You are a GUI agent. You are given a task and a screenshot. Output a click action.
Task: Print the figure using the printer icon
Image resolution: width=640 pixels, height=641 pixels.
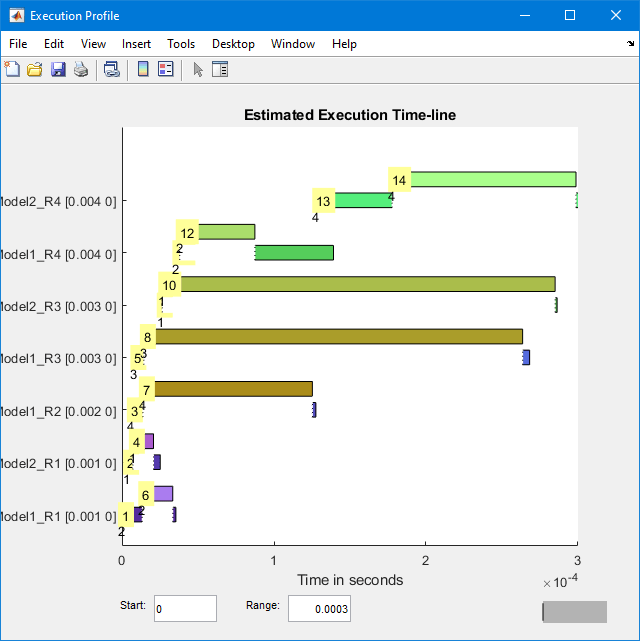(81, 69)
